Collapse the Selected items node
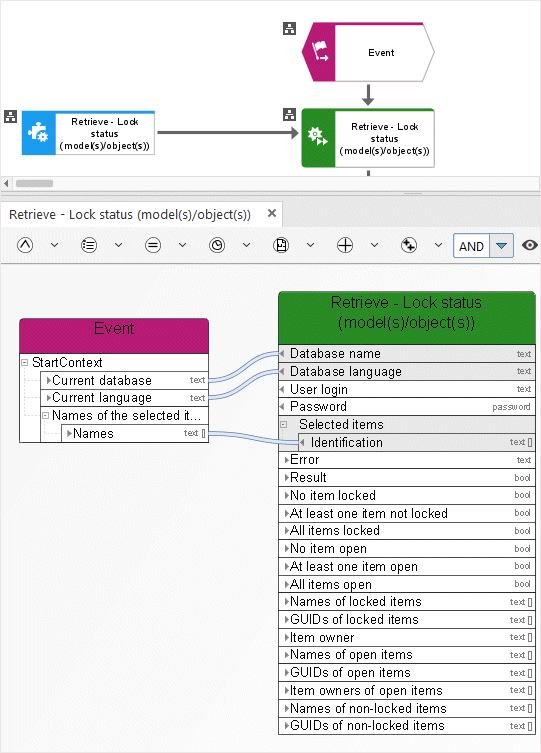541x753 pixels. click(284, 425)
